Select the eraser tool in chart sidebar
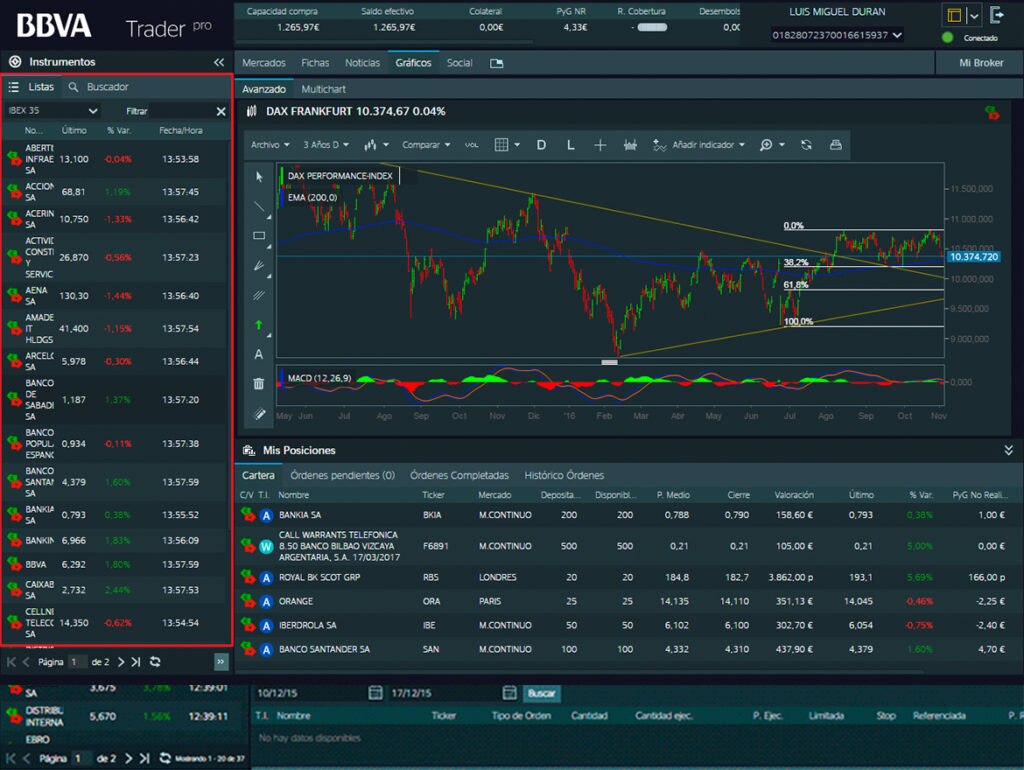1024x770 pixels. (259, 413)
